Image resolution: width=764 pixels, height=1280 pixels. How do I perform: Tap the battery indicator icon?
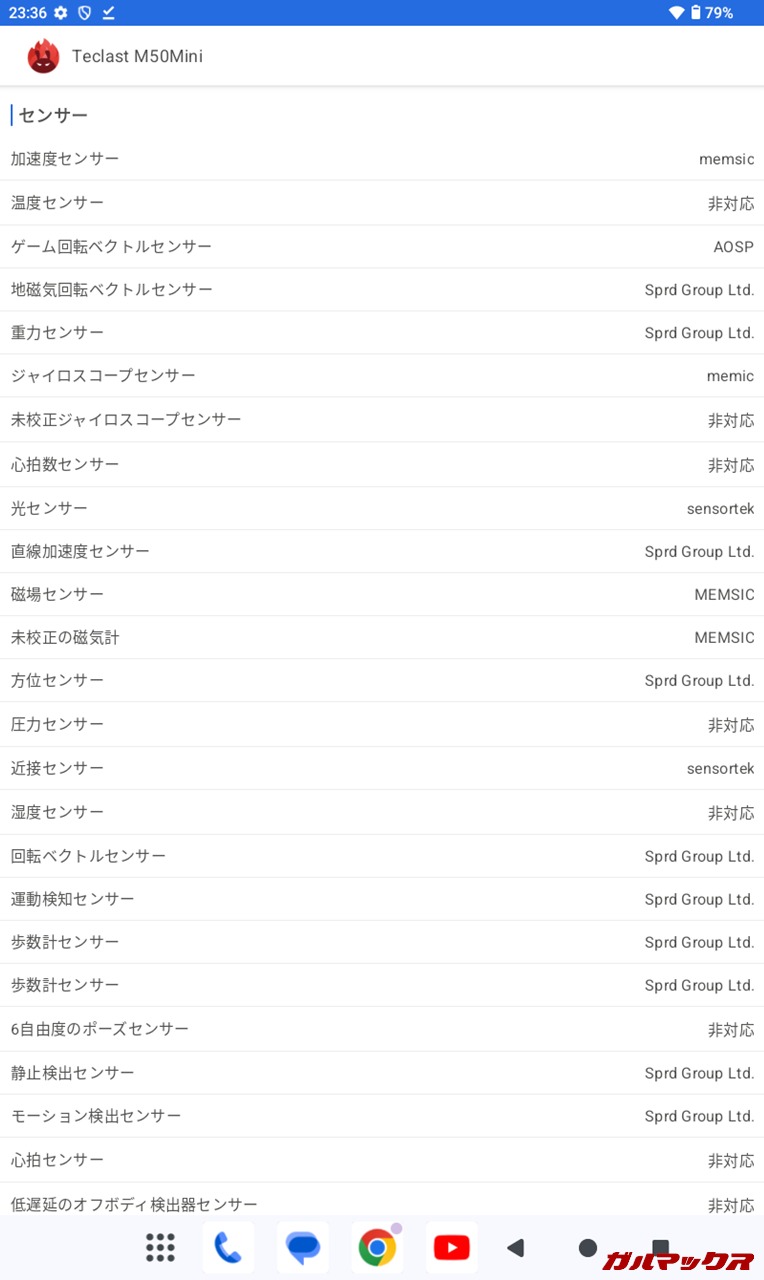pyautogui.click(x=695, y=13)
